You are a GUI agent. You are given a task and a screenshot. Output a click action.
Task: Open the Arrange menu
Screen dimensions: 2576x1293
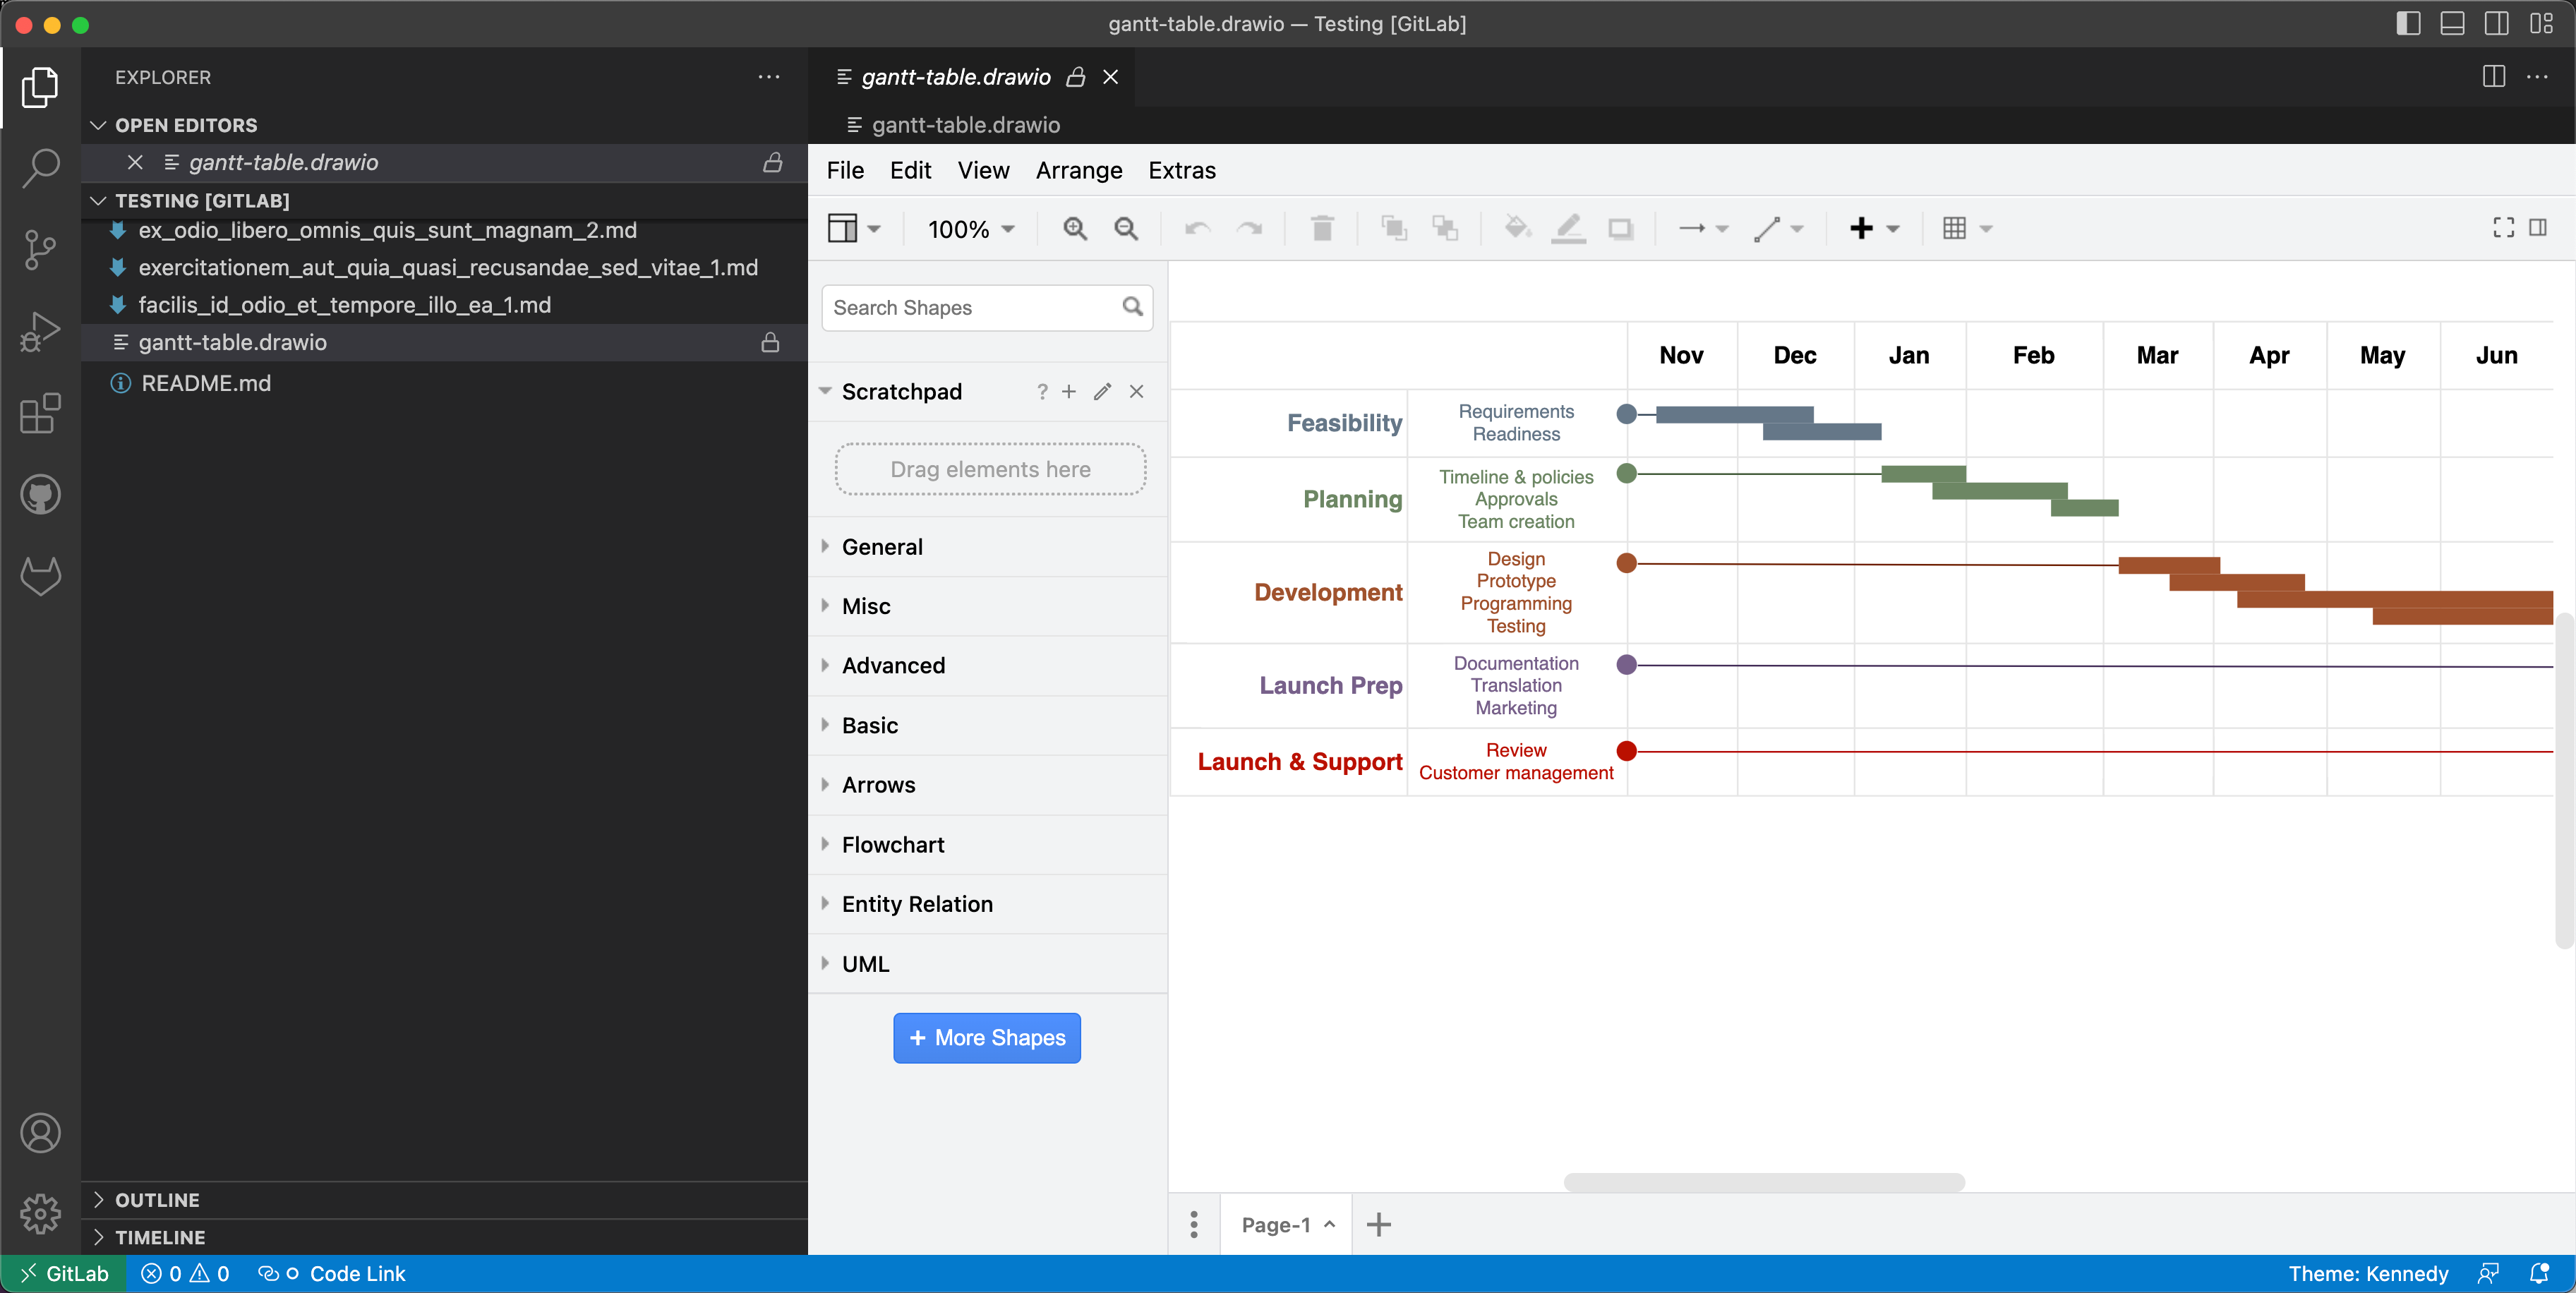tap(1078, 170)
